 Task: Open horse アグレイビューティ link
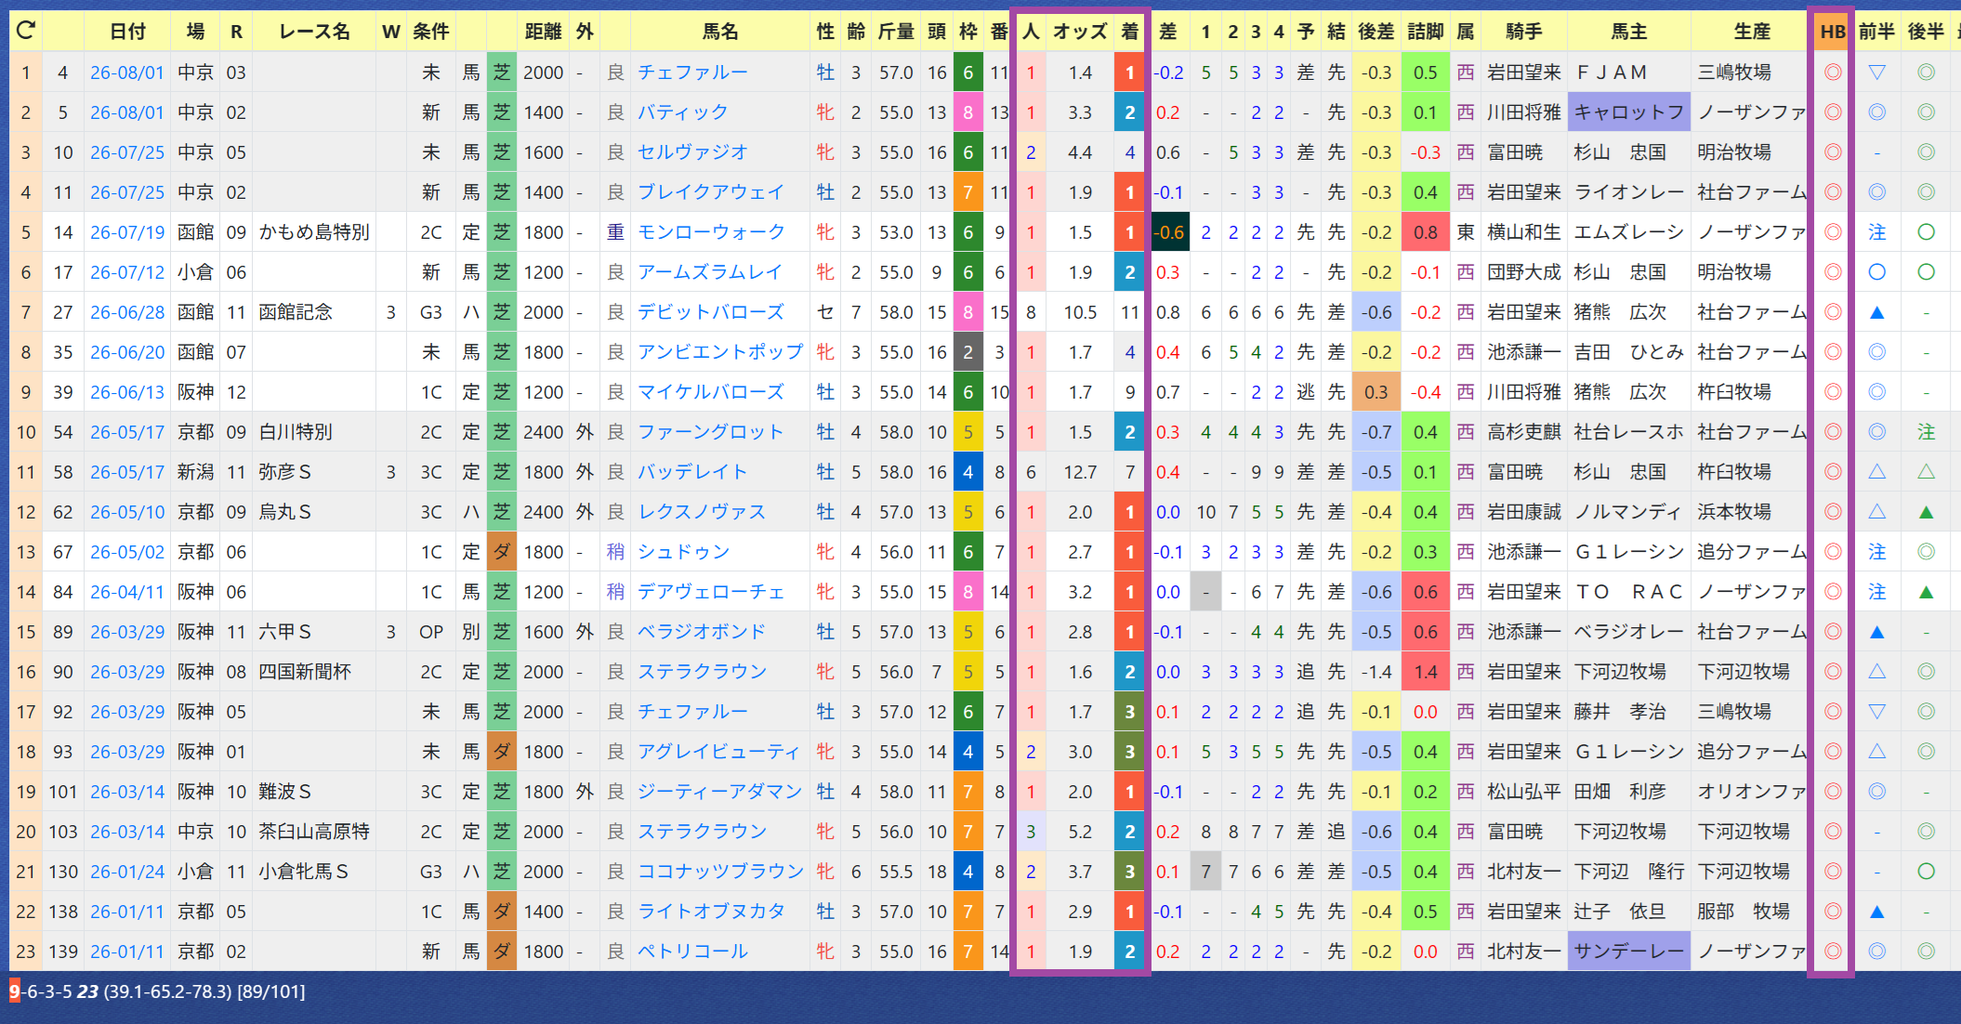click(x=718, y=751)
